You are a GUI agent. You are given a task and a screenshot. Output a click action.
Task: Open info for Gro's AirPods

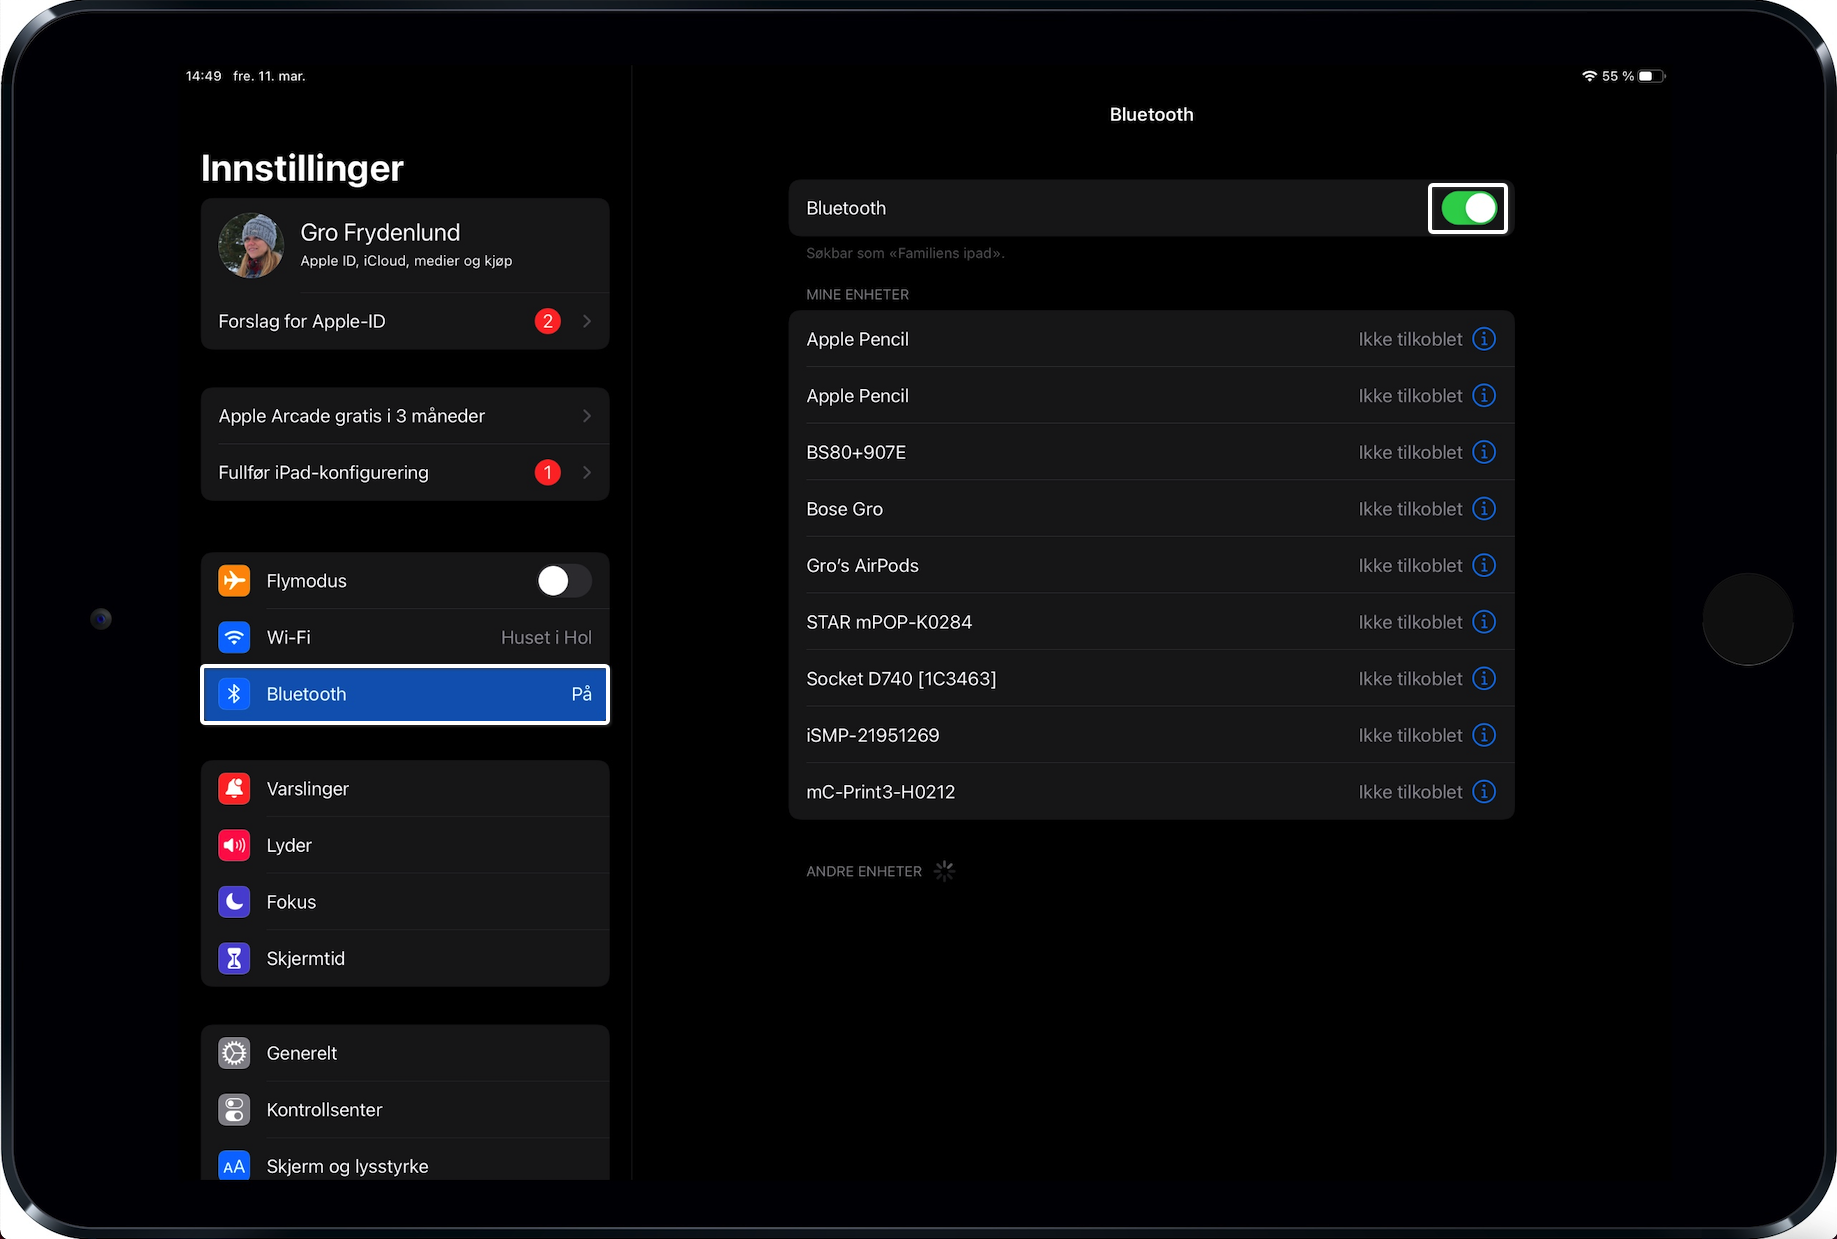coord(1484,566)
